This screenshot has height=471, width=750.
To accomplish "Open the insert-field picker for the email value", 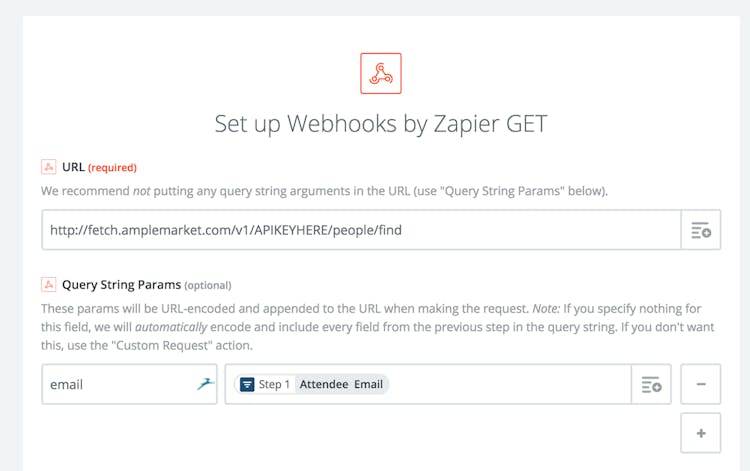I will (651, 384).
